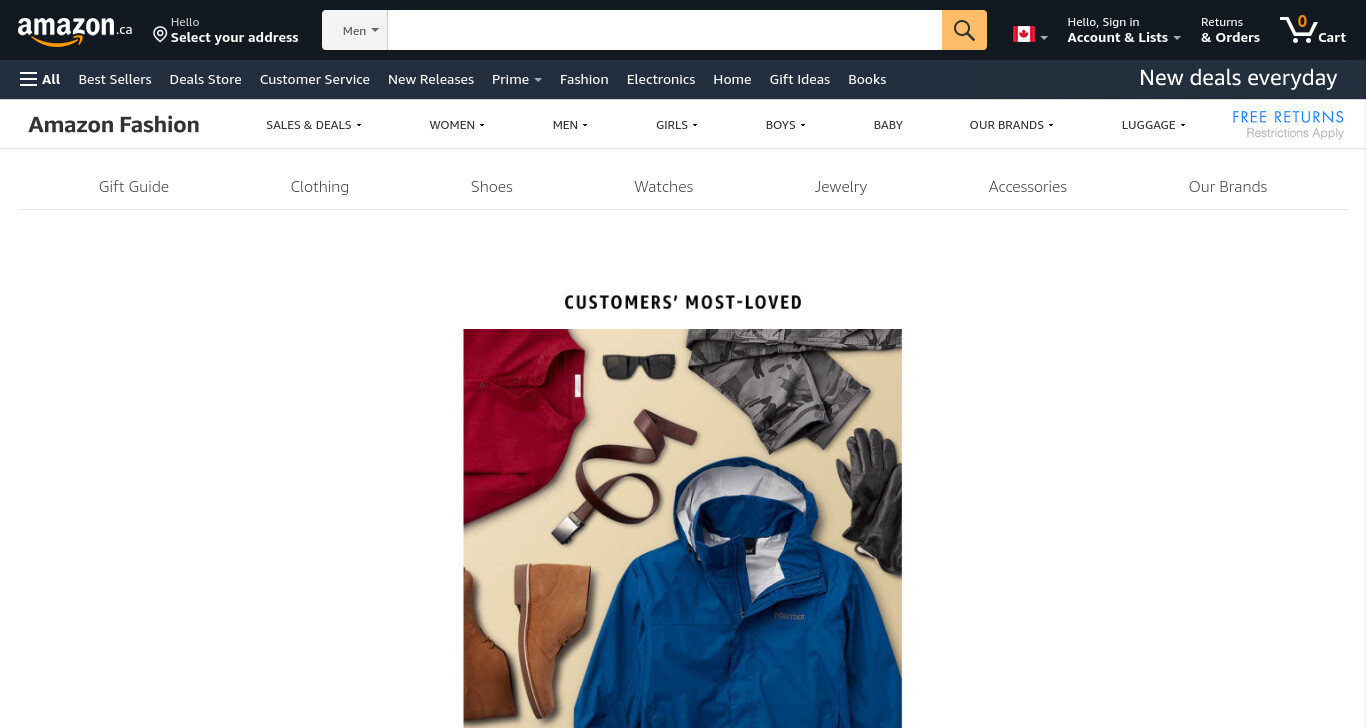This screenshot has height=728, width=1366.
Task: Expand the WOMEN fashion menu
Action: [457, 125]
